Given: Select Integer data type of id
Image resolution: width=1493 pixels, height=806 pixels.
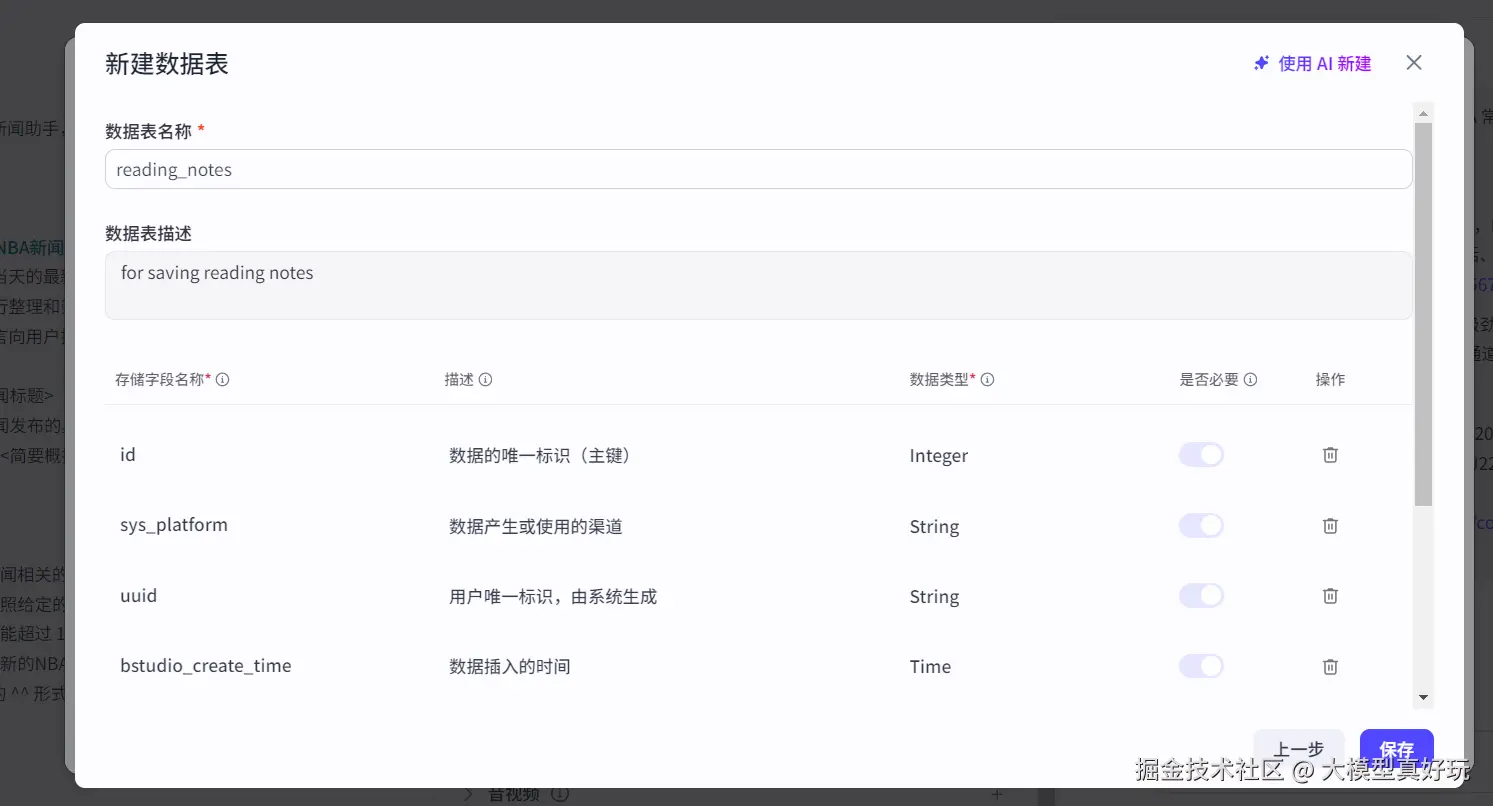Looking at the screenshot, I should coord(939,456).
